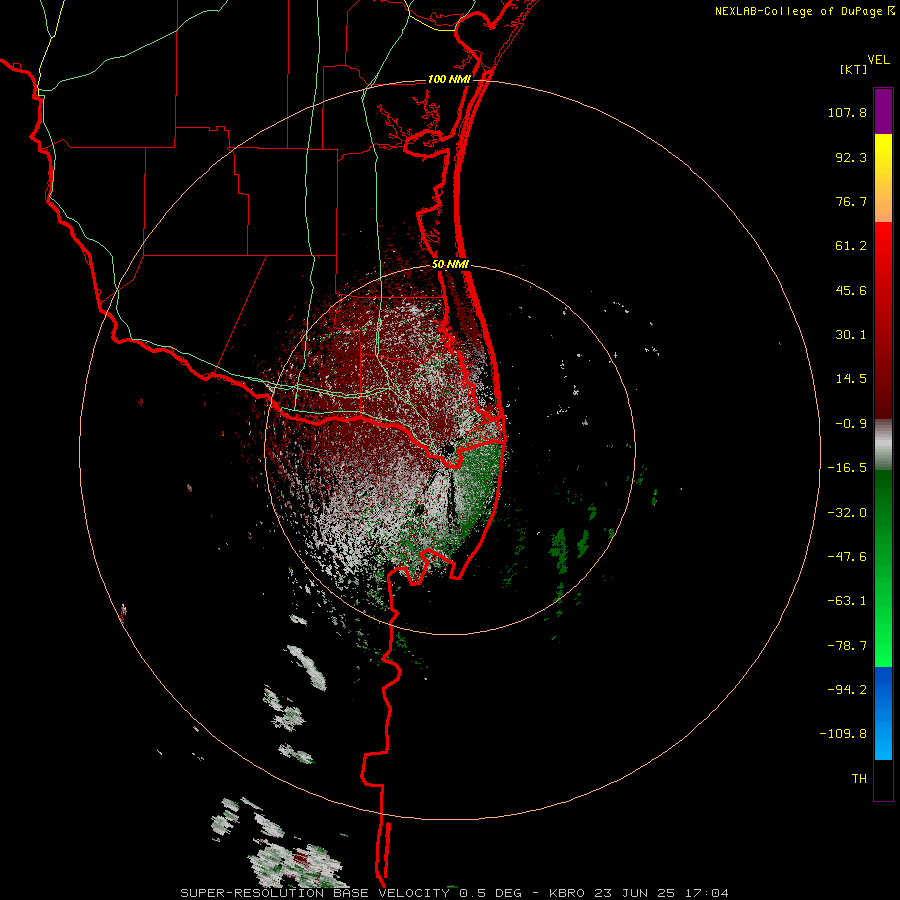Click the 100 NMI range ring label
900x900 pixels.
tap(449, 79)
